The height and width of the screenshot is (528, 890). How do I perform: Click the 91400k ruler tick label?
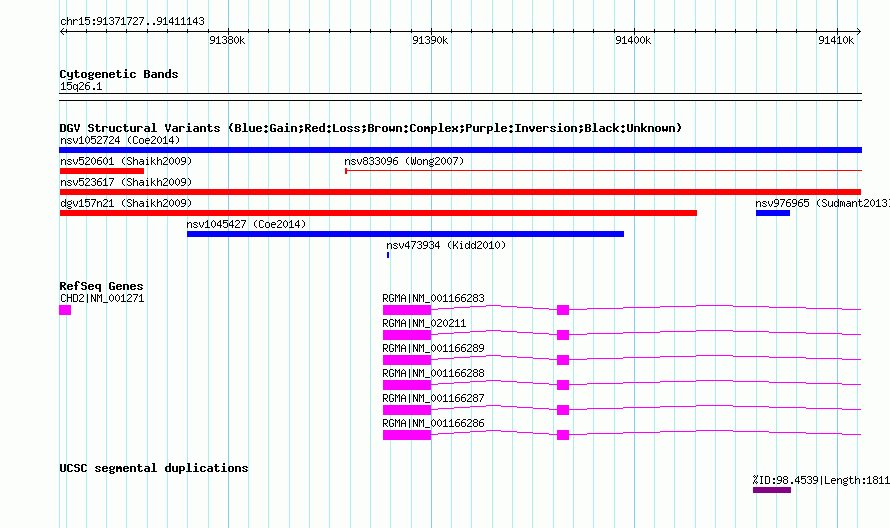(633, 40)
